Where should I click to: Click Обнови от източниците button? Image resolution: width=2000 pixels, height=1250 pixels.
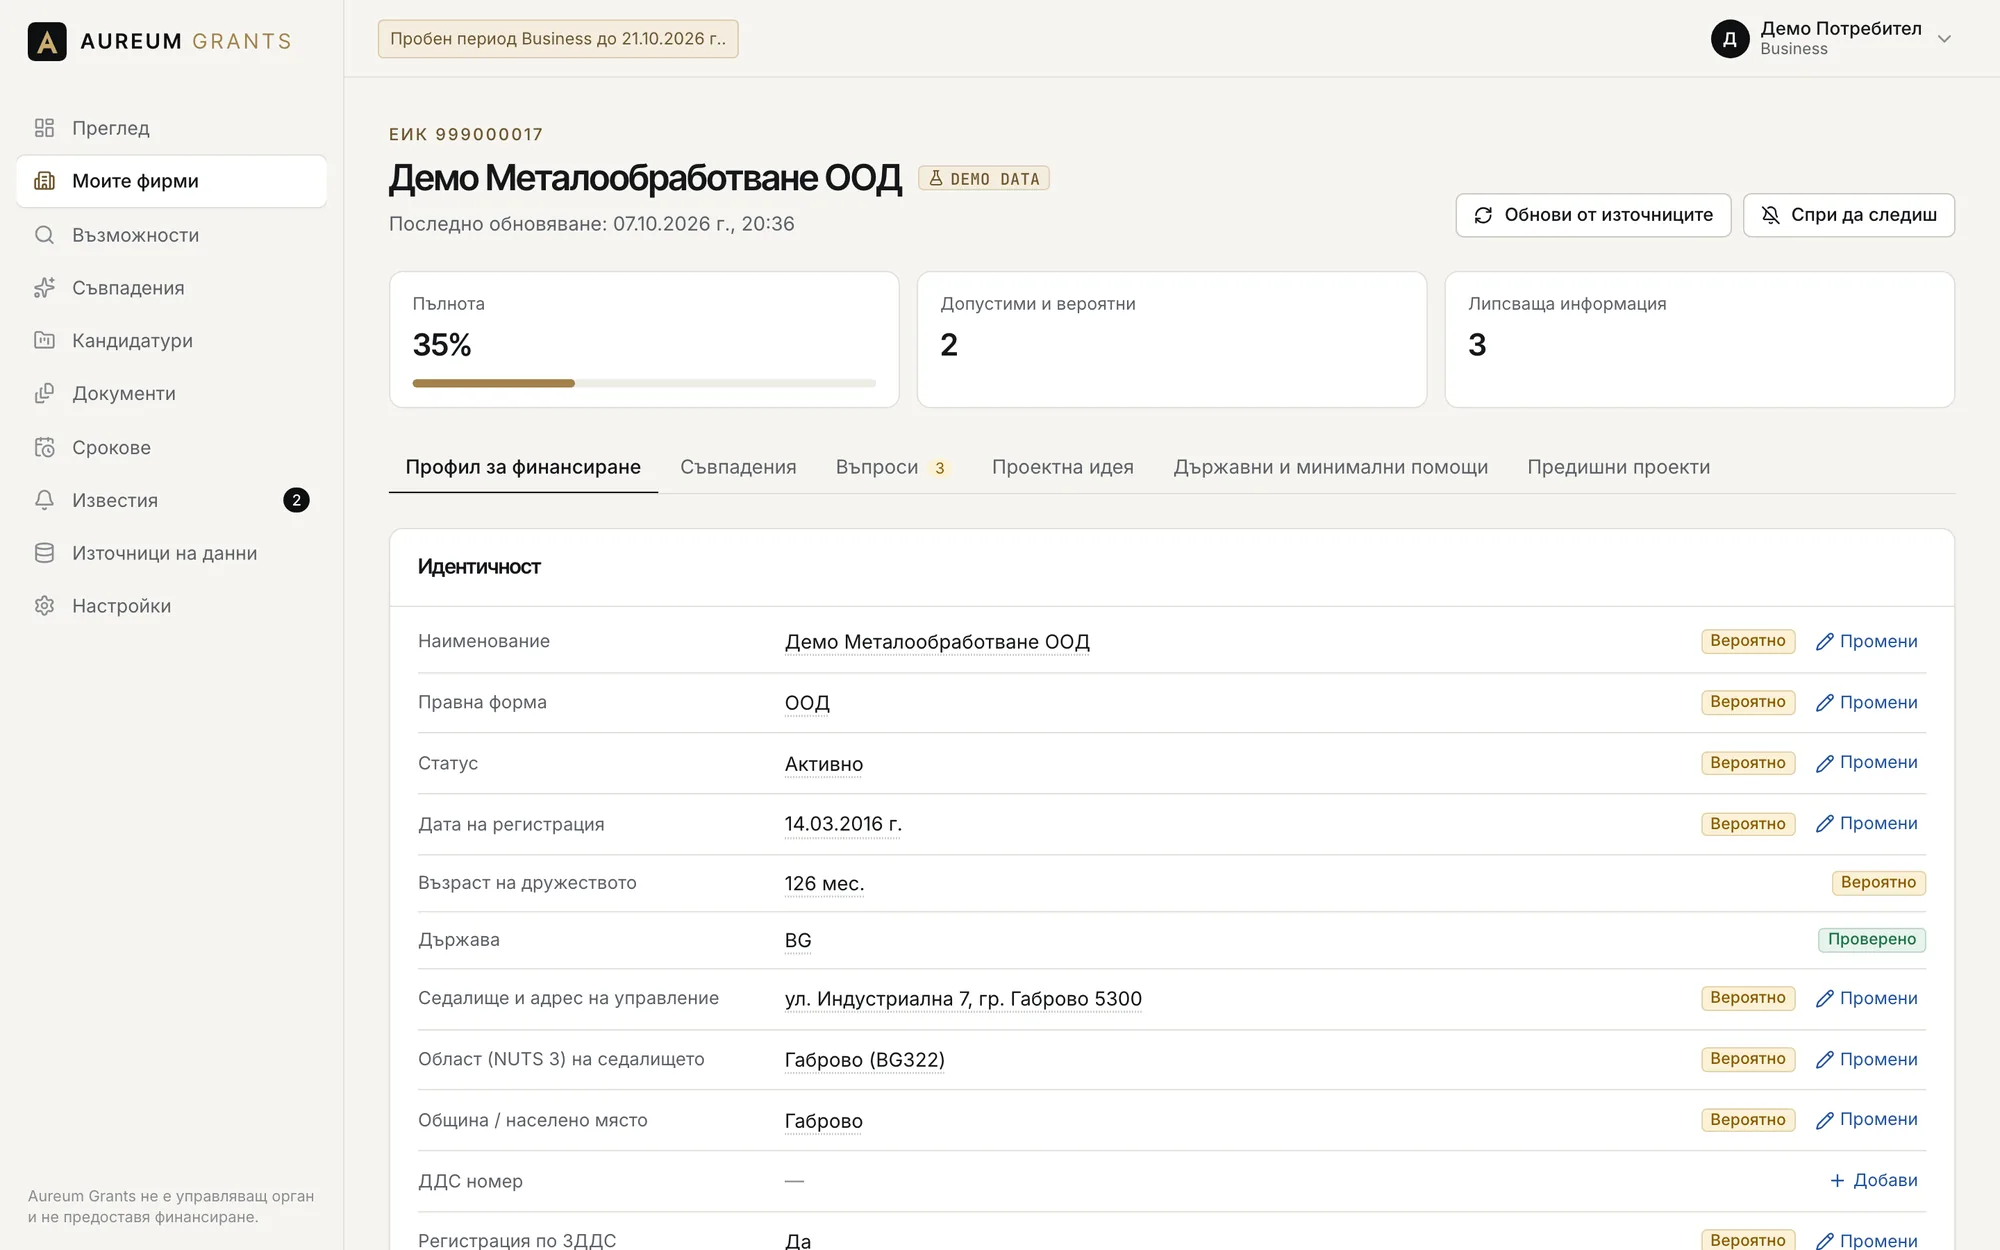1593,215
